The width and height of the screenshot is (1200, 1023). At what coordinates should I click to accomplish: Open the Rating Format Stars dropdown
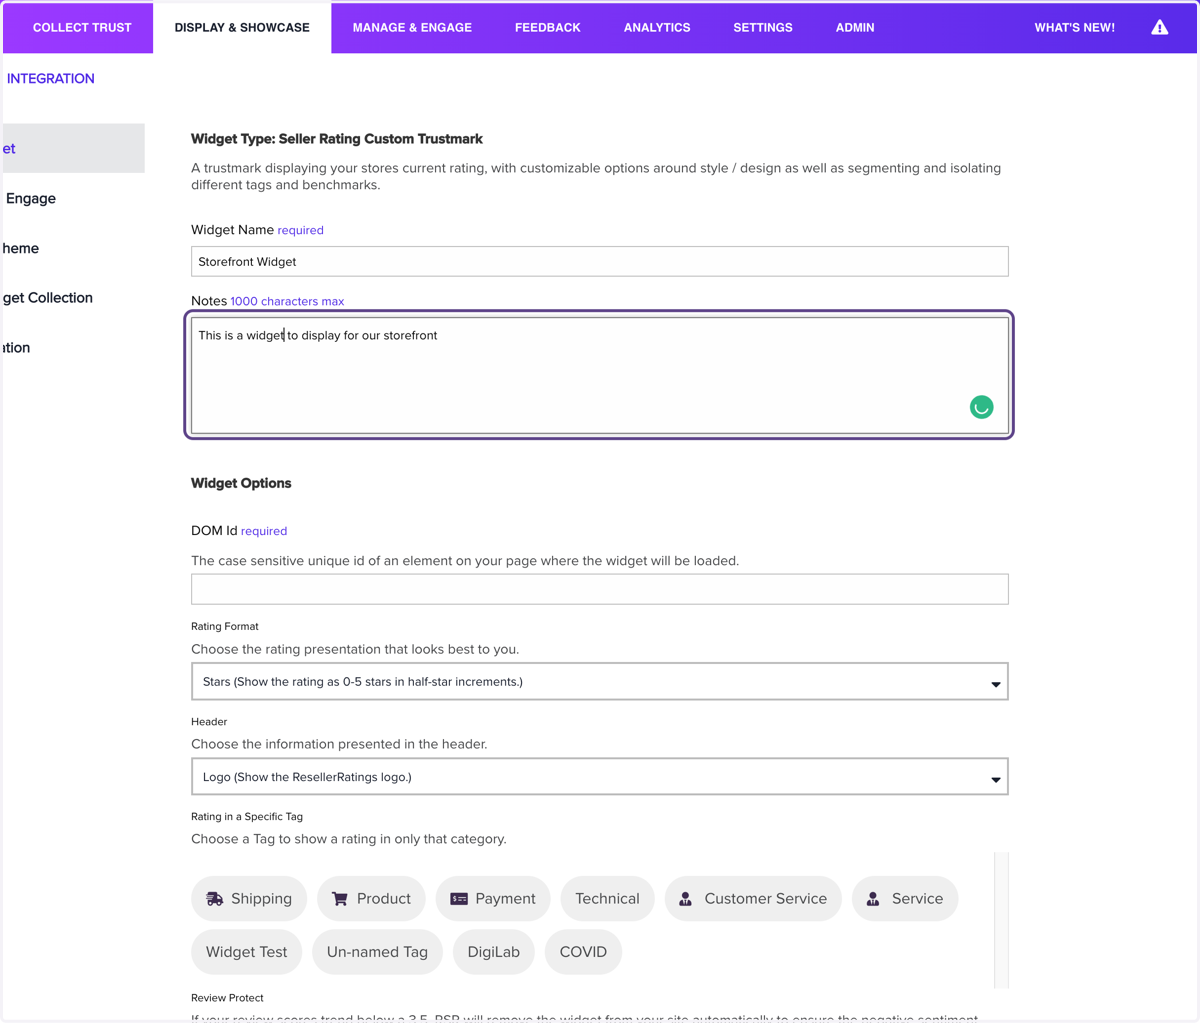[x=599, y=681]
